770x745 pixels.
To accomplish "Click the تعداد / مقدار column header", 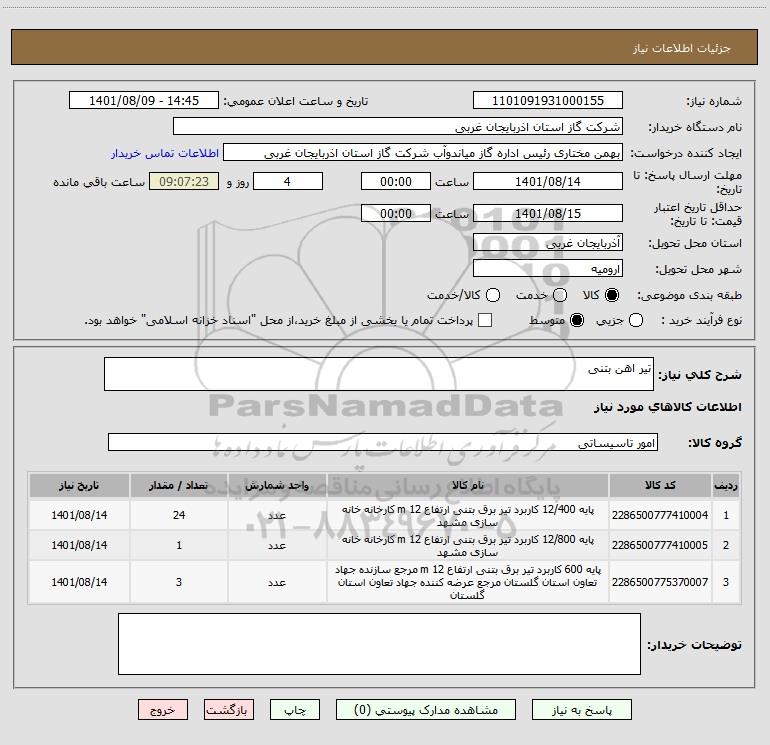I will 179,485.
